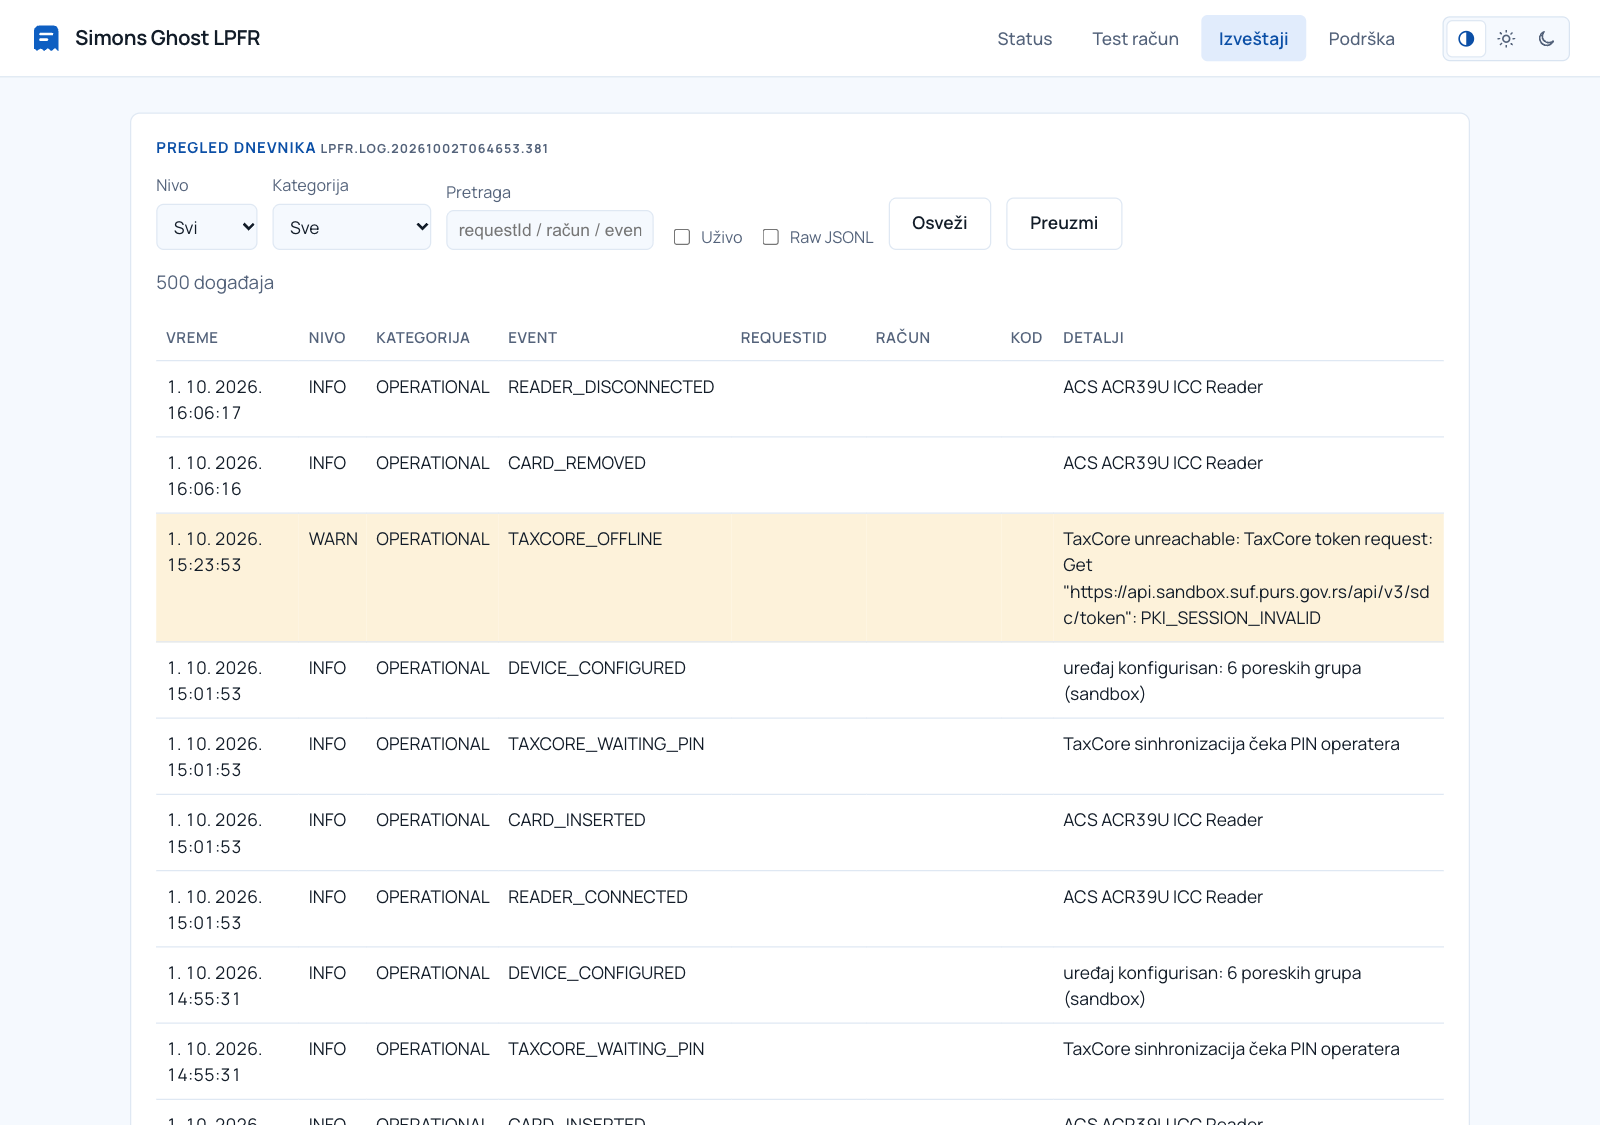
Task: Click the EVENT column header
Action: click(532, 338)
